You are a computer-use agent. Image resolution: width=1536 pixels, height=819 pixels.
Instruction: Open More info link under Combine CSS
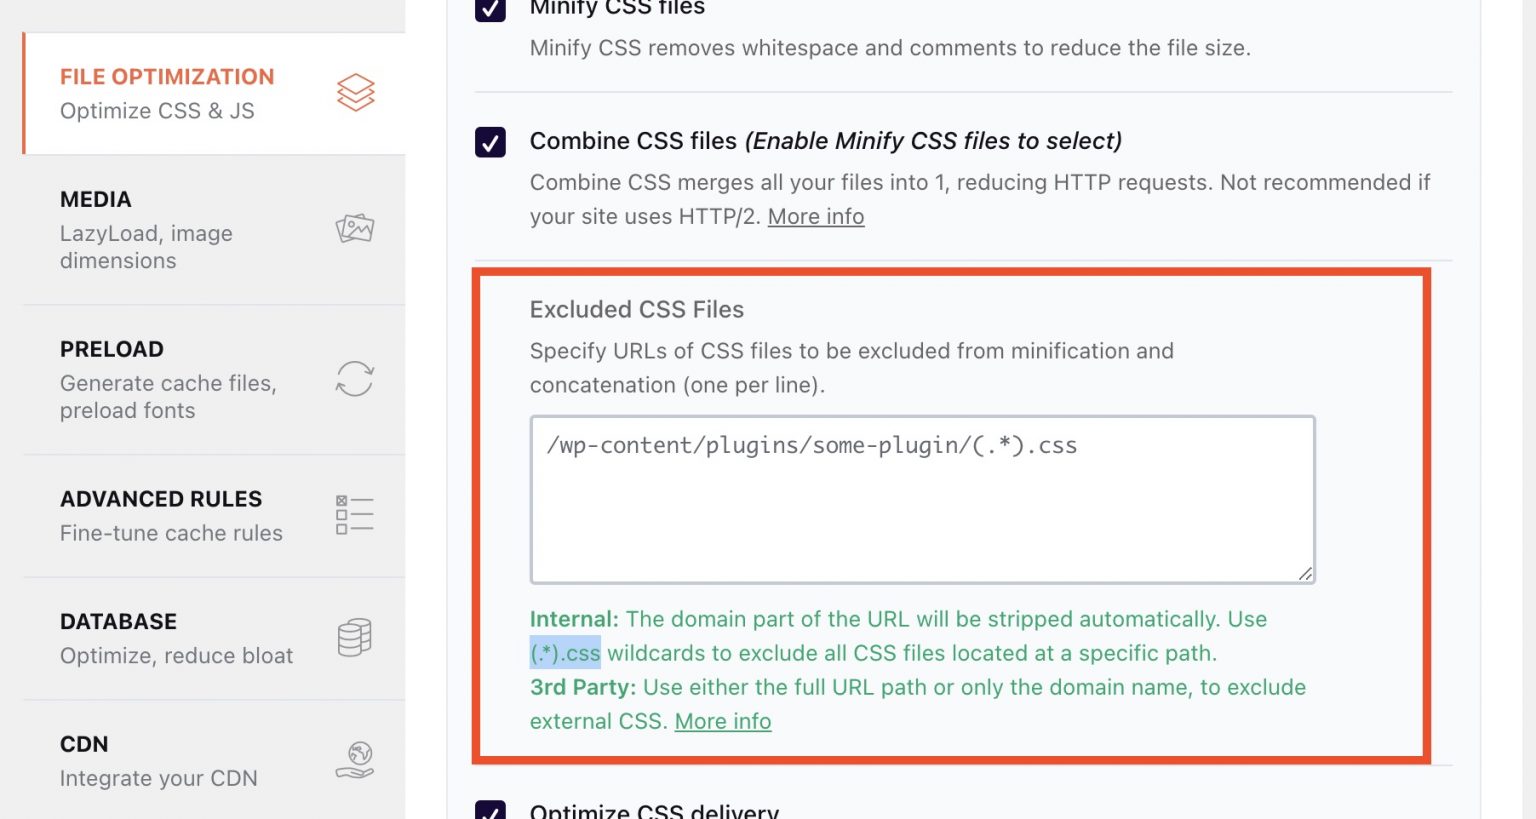816,217
